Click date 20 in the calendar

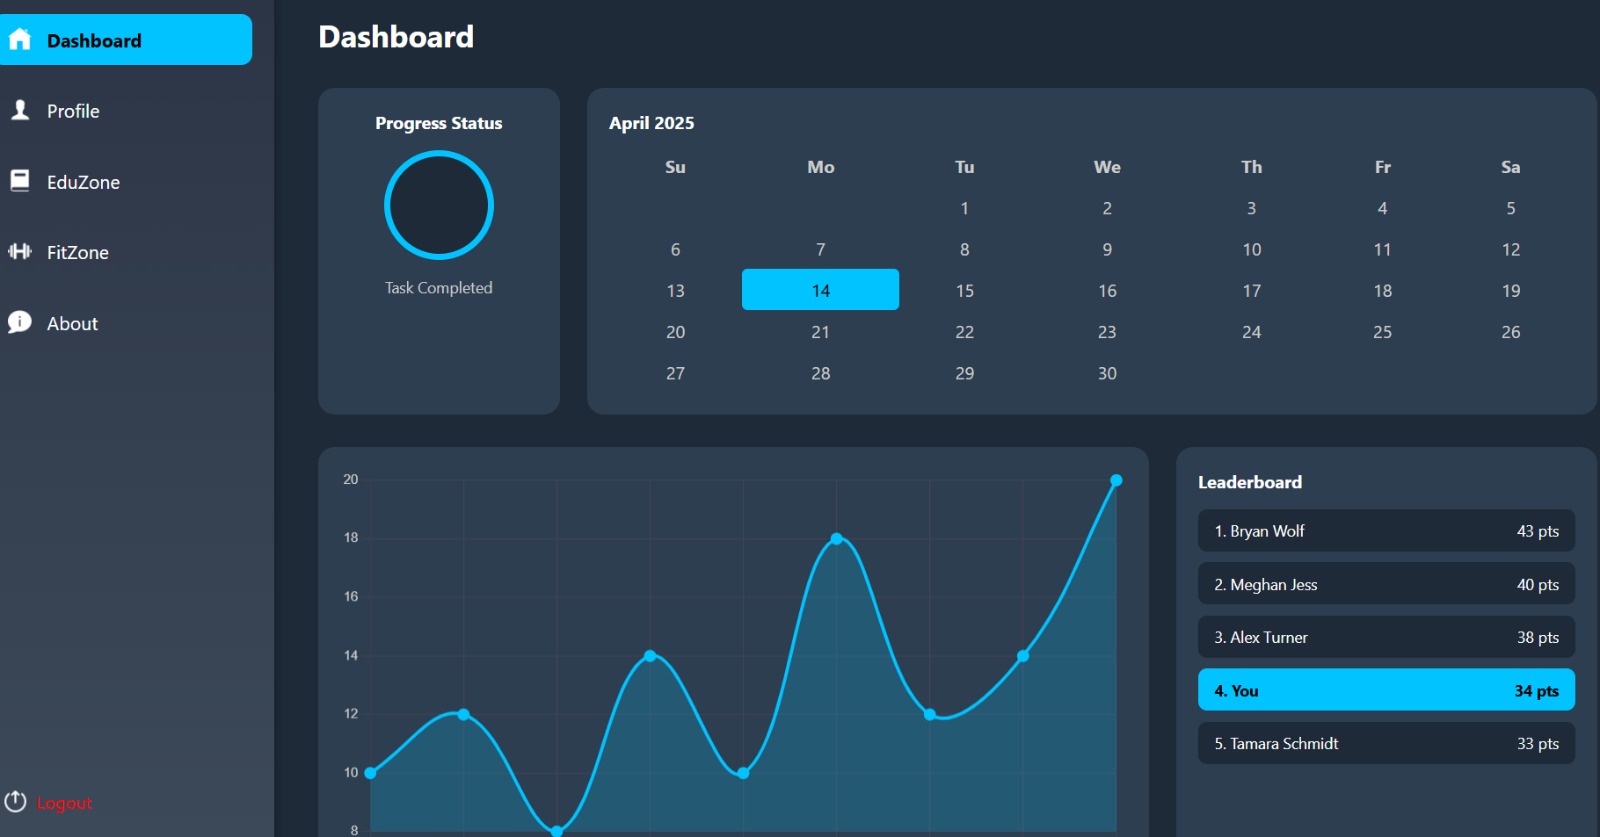pyautogui.click(x=676, y=331)
